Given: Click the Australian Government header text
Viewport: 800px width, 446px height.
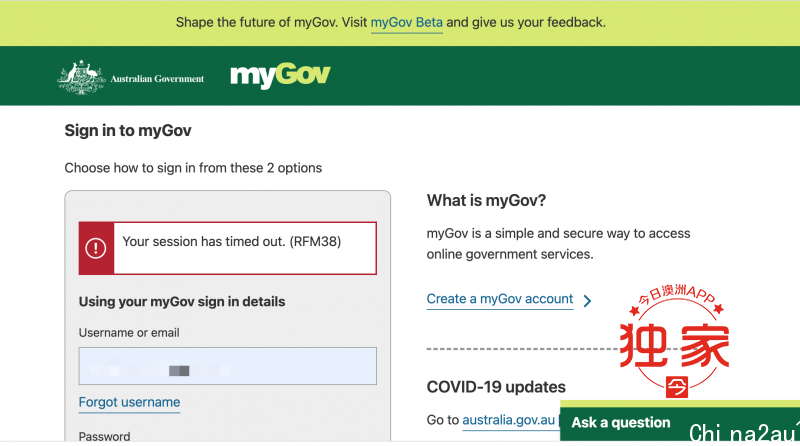Looking at the screenshot, I should (x=157, y=79).
